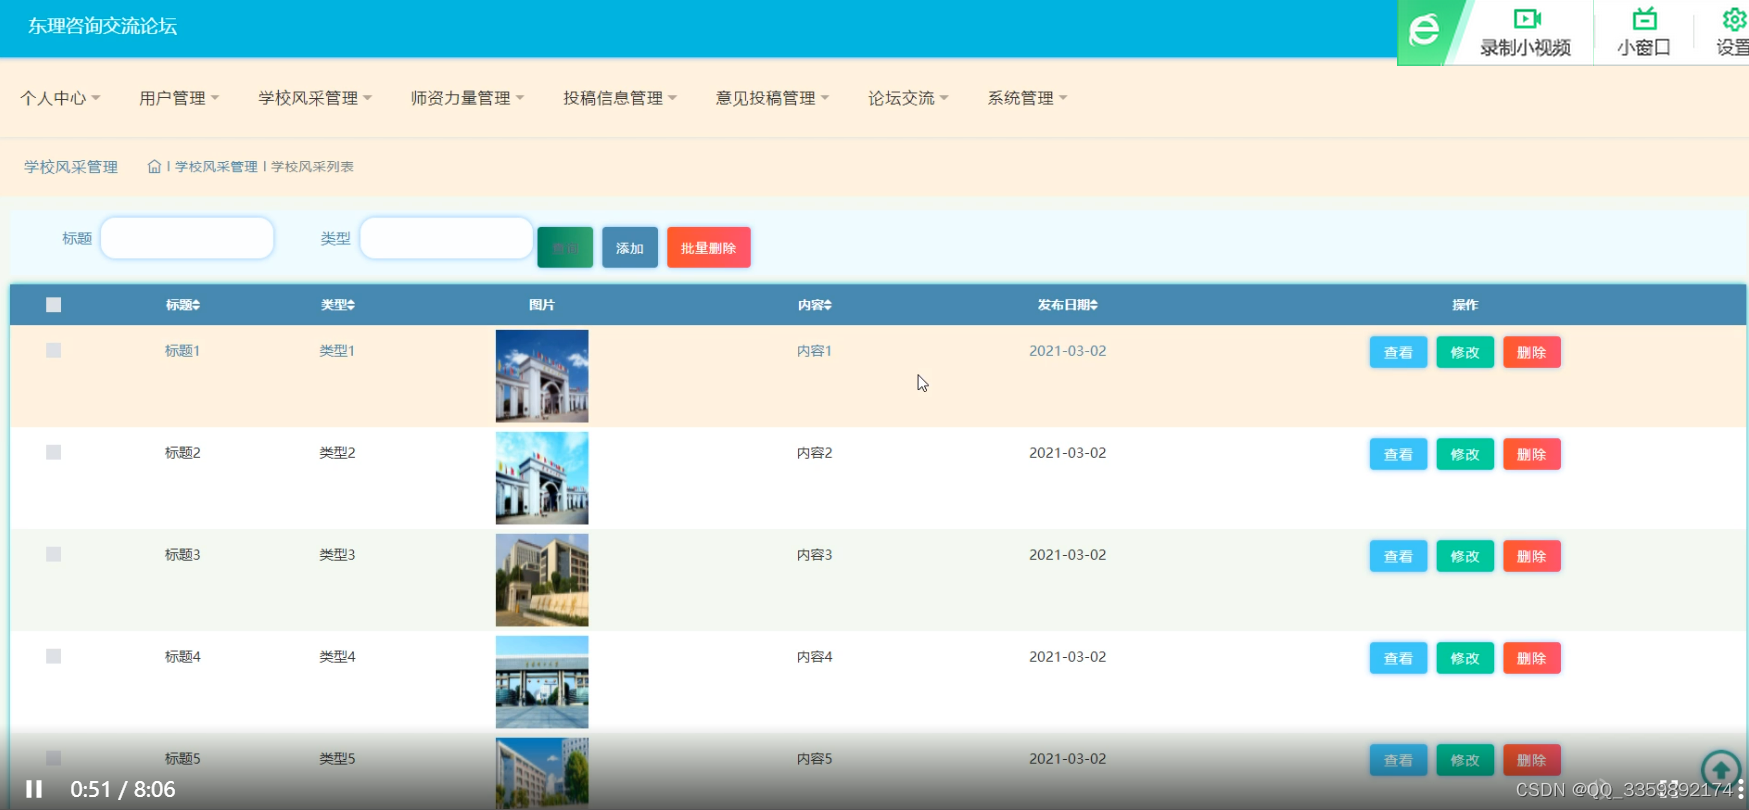
Task: Click 删除 for 标题4 row
Action: 1532,658
